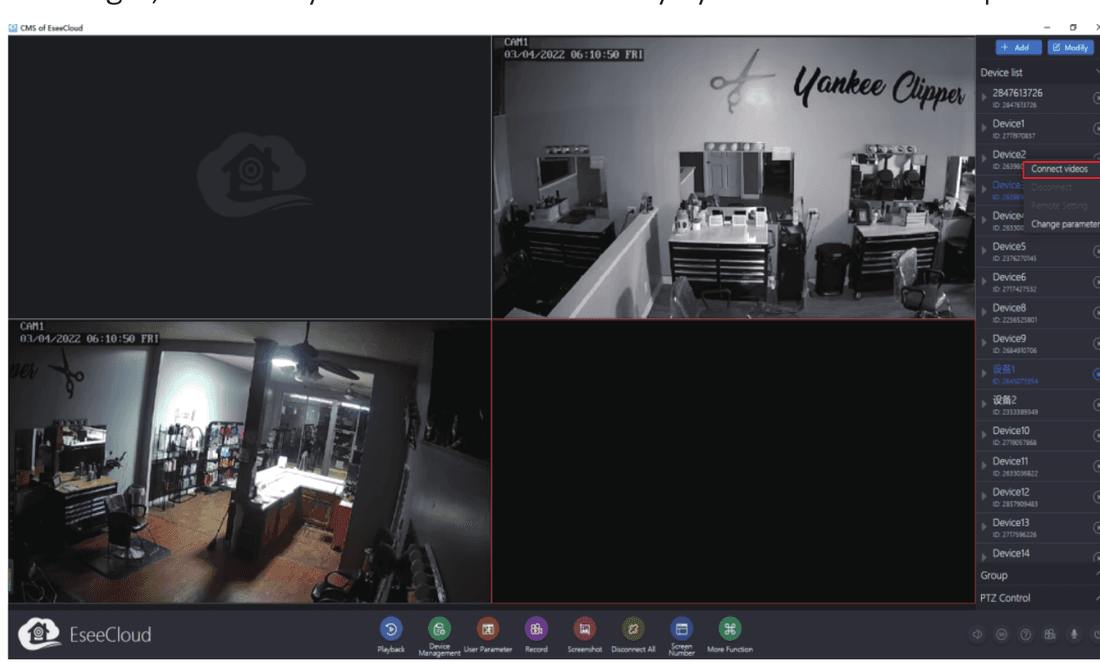
Task: Toggle the speaker sound icon
Action: (977, 635)
